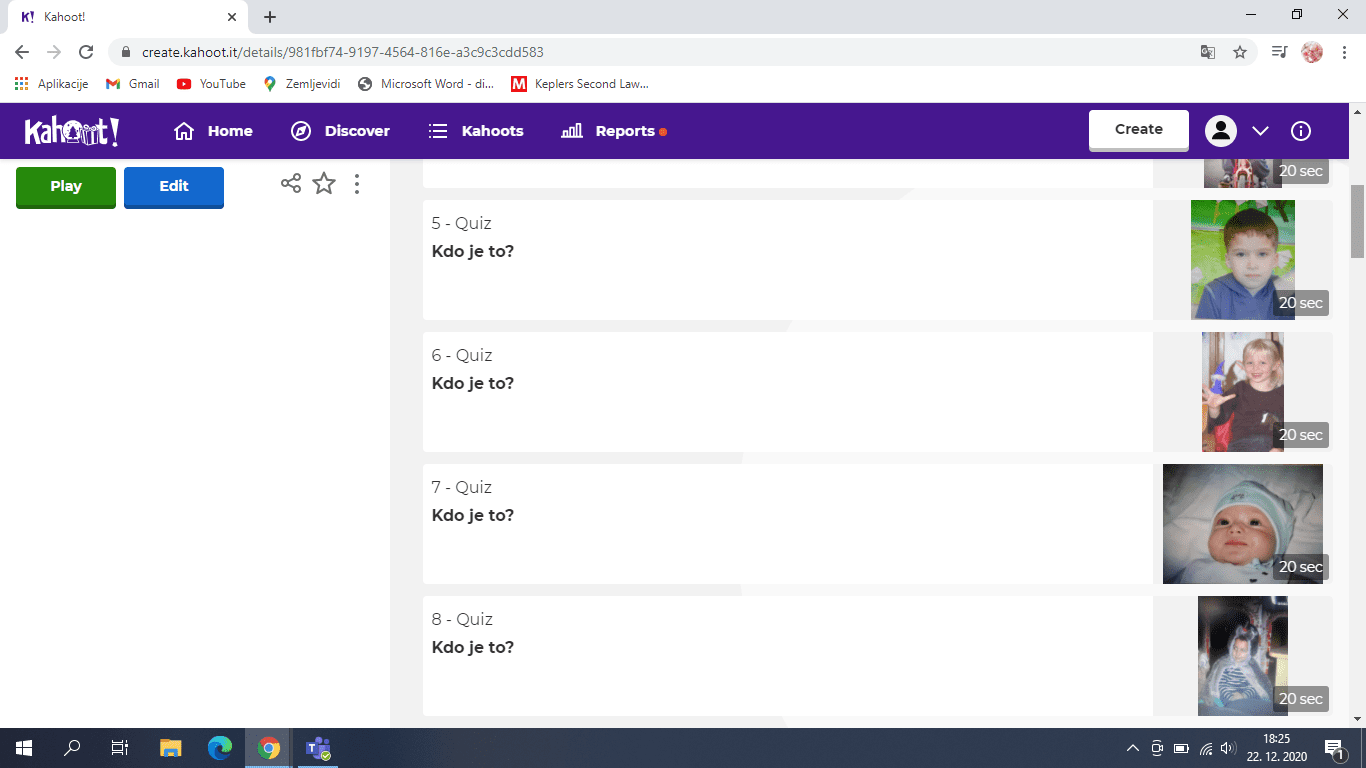
Task: Bookmark this page with star icon
Action: click(1240, 52)
